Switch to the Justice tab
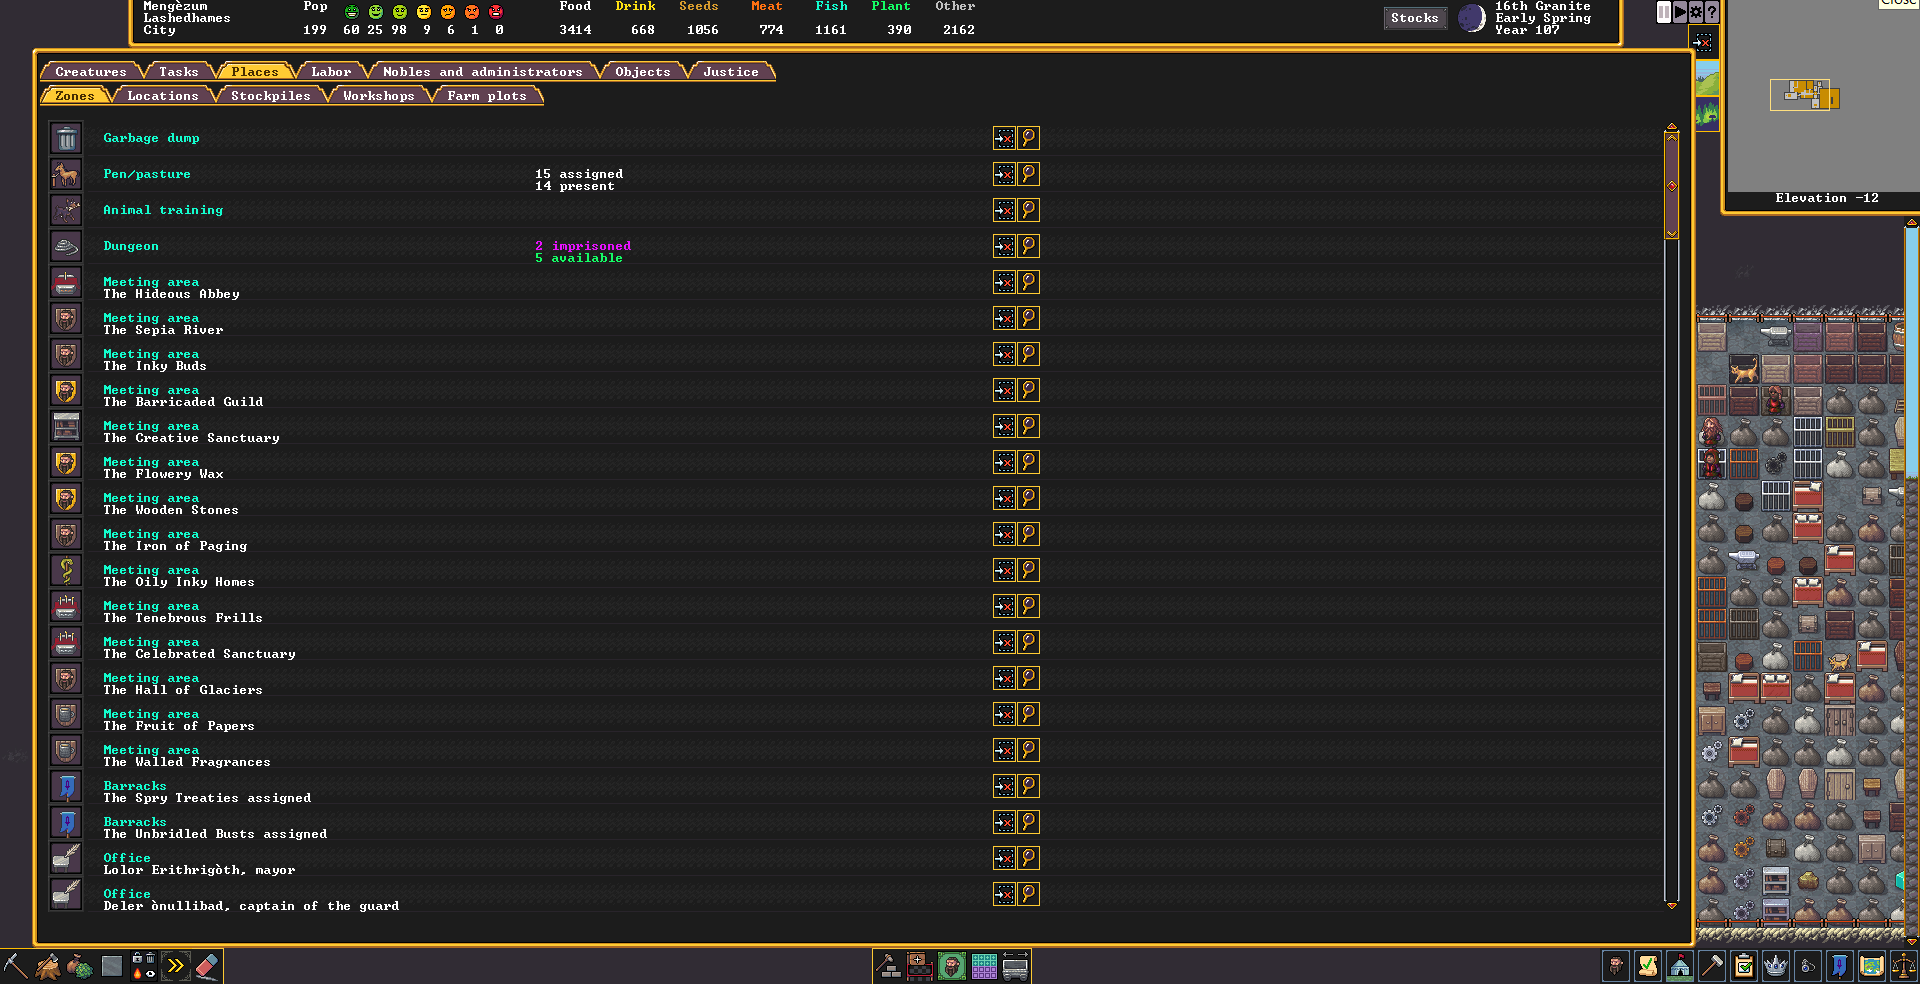The height and width of the screenshot is (984, 1920). tap(731, 72)
